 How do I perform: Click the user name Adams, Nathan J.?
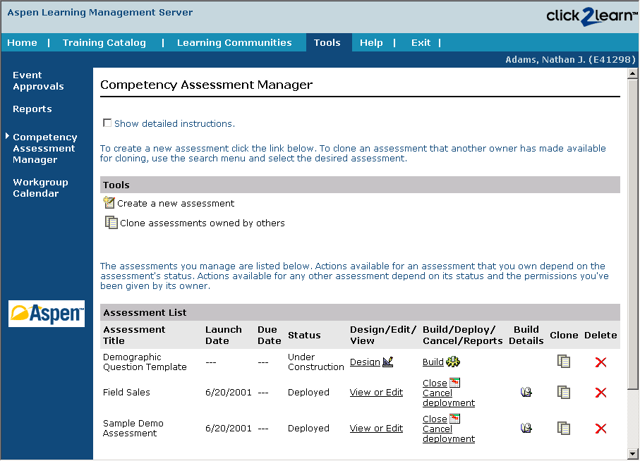(x=570, y=60)
